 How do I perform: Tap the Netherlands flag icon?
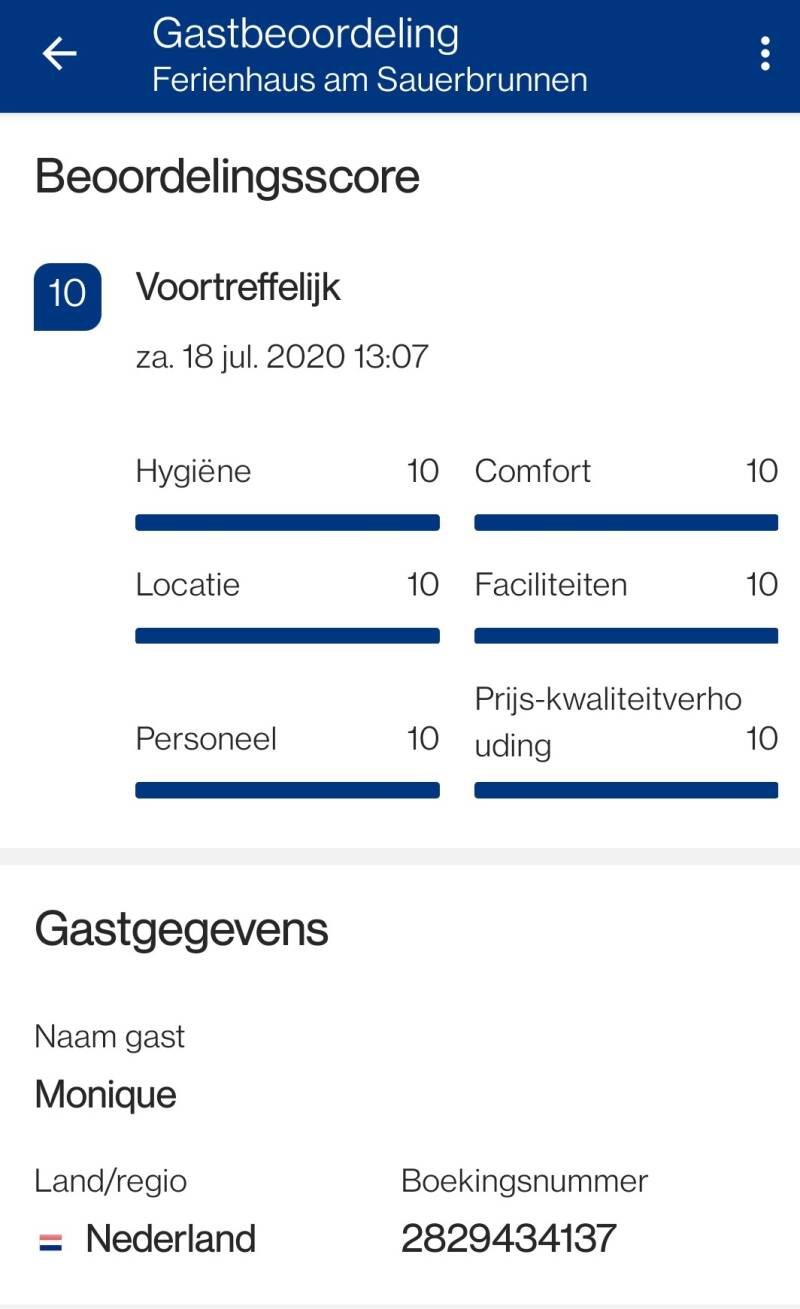50,1242
